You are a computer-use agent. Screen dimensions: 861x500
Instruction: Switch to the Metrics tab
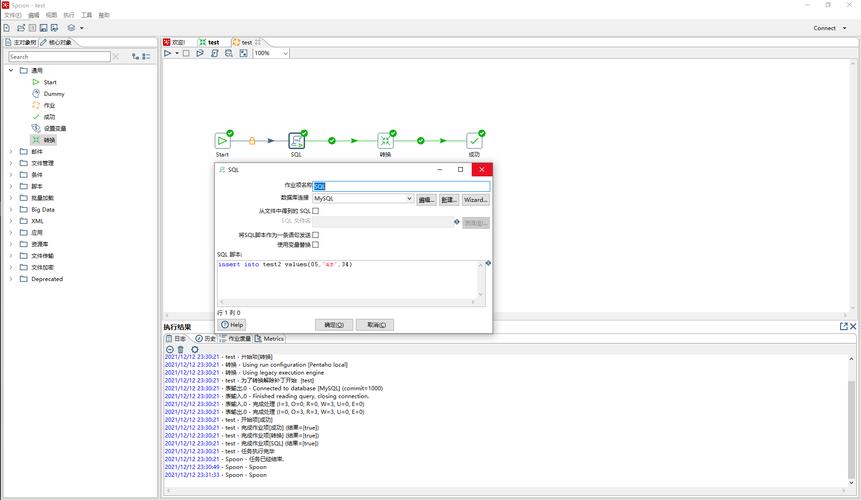270,339
